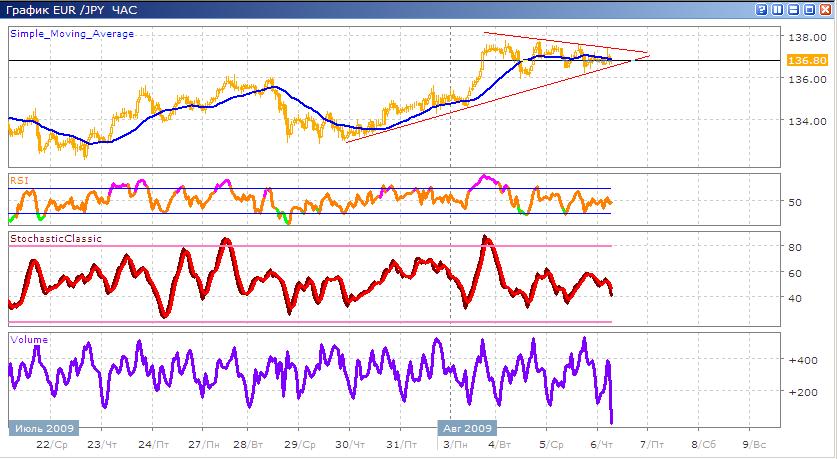Select the RSI indicator label

click(x=18, y=179)
